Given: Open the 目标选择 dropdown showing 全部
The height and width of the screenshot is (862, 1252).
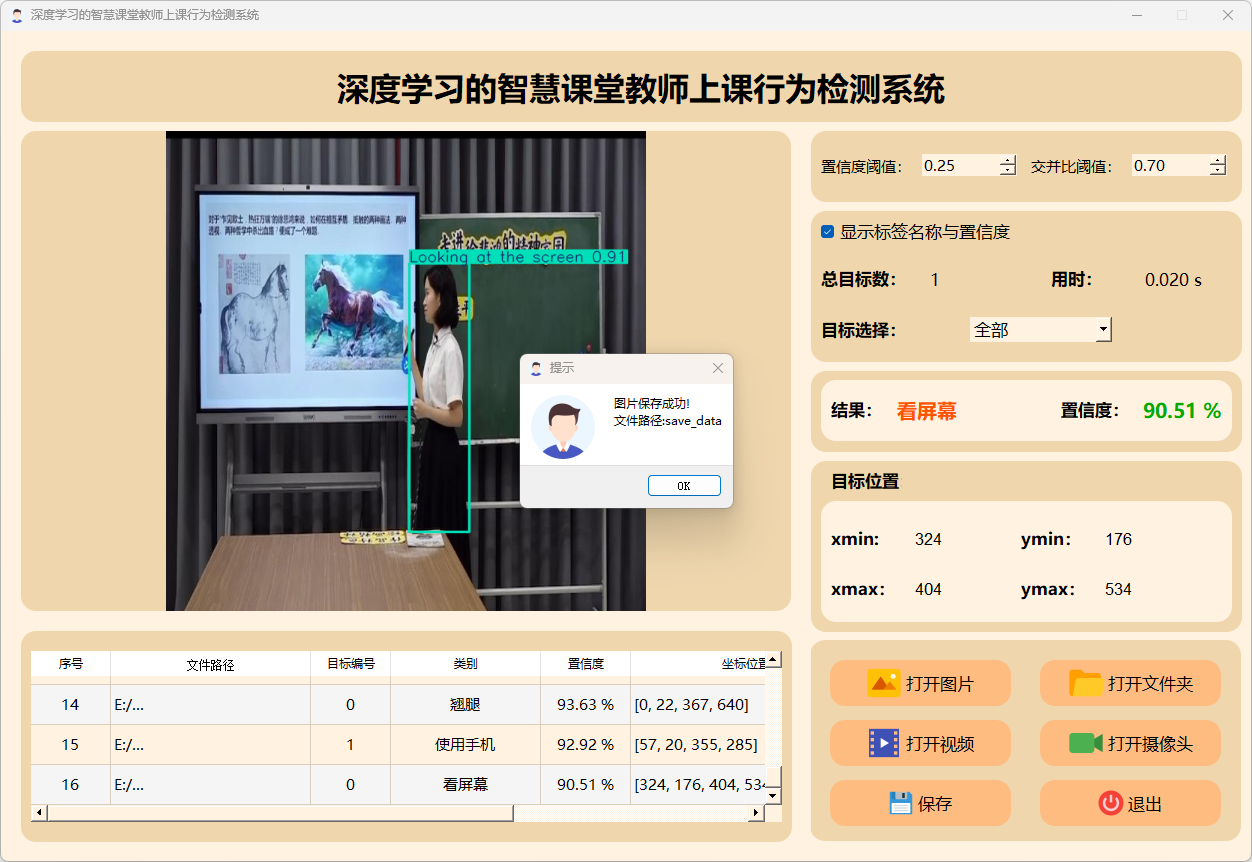Looking at the screenshot, I should pos(1103,329).
